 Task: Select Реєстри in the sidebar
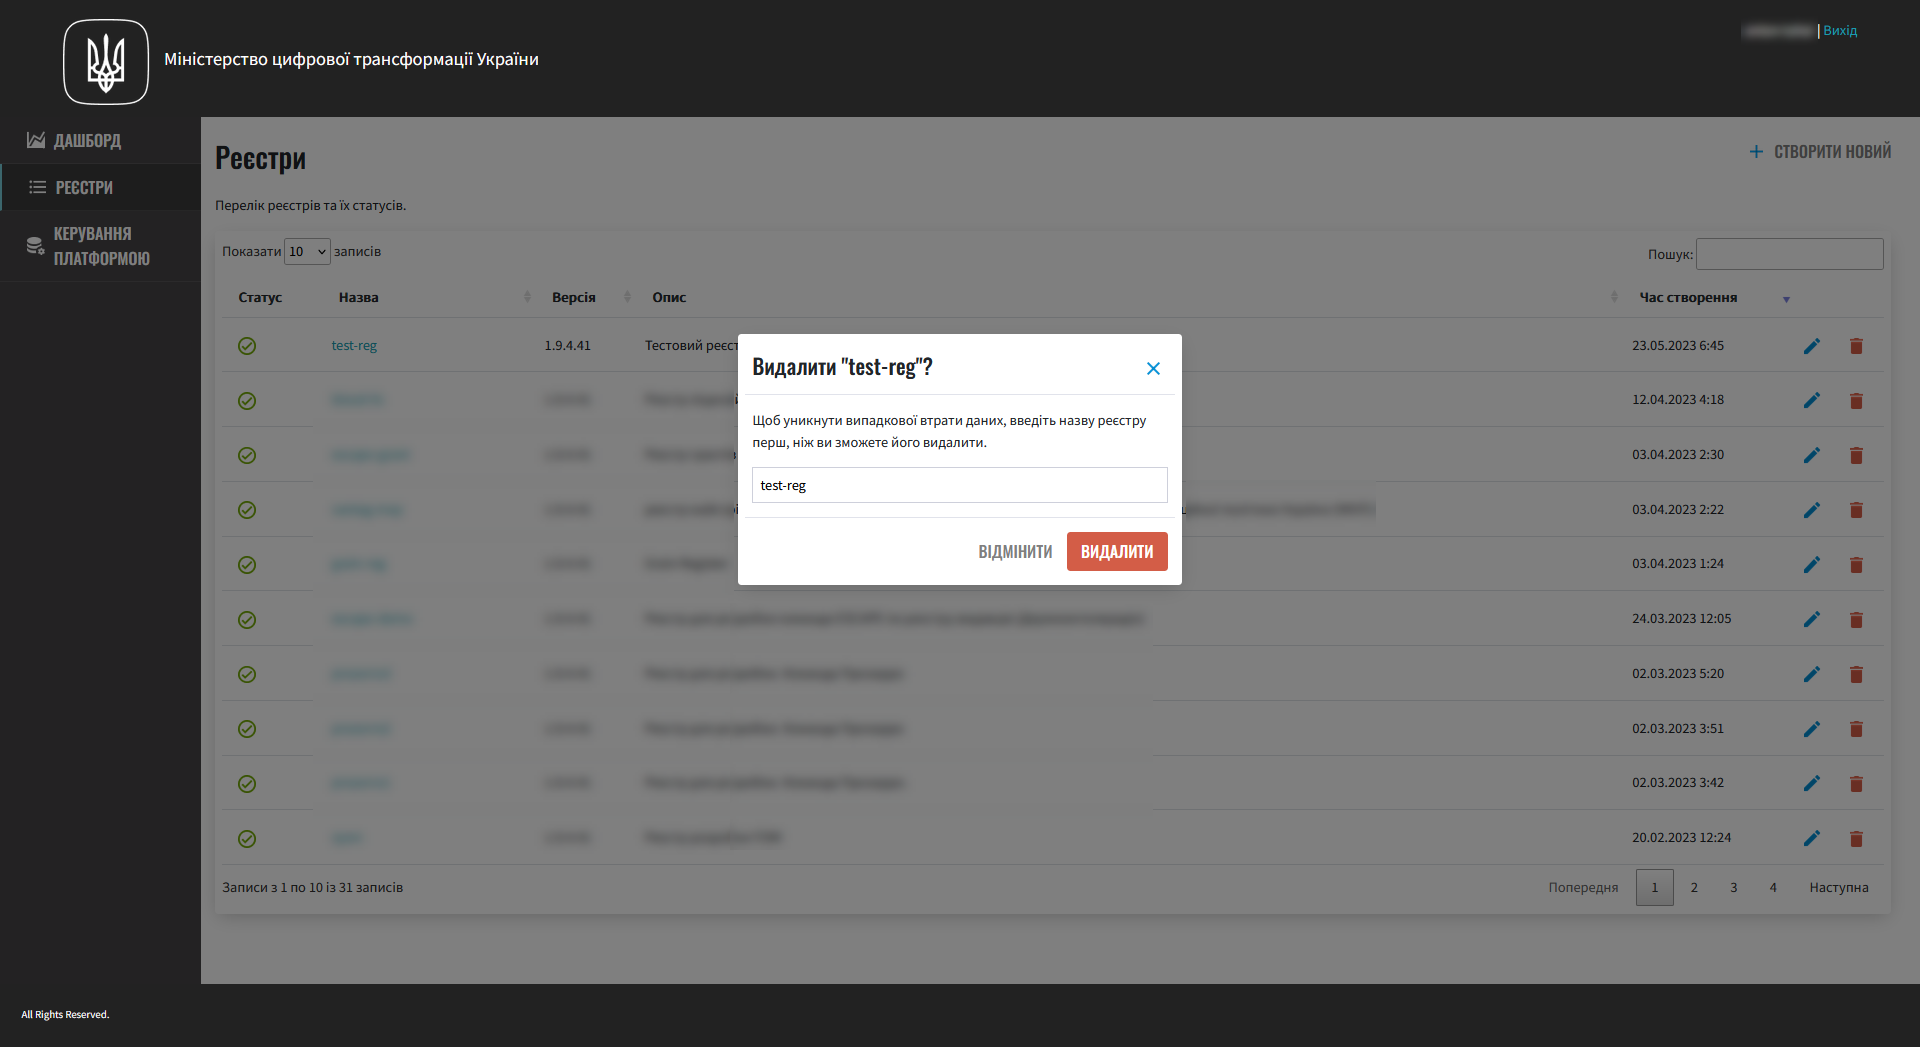click(x=100, y=187)
